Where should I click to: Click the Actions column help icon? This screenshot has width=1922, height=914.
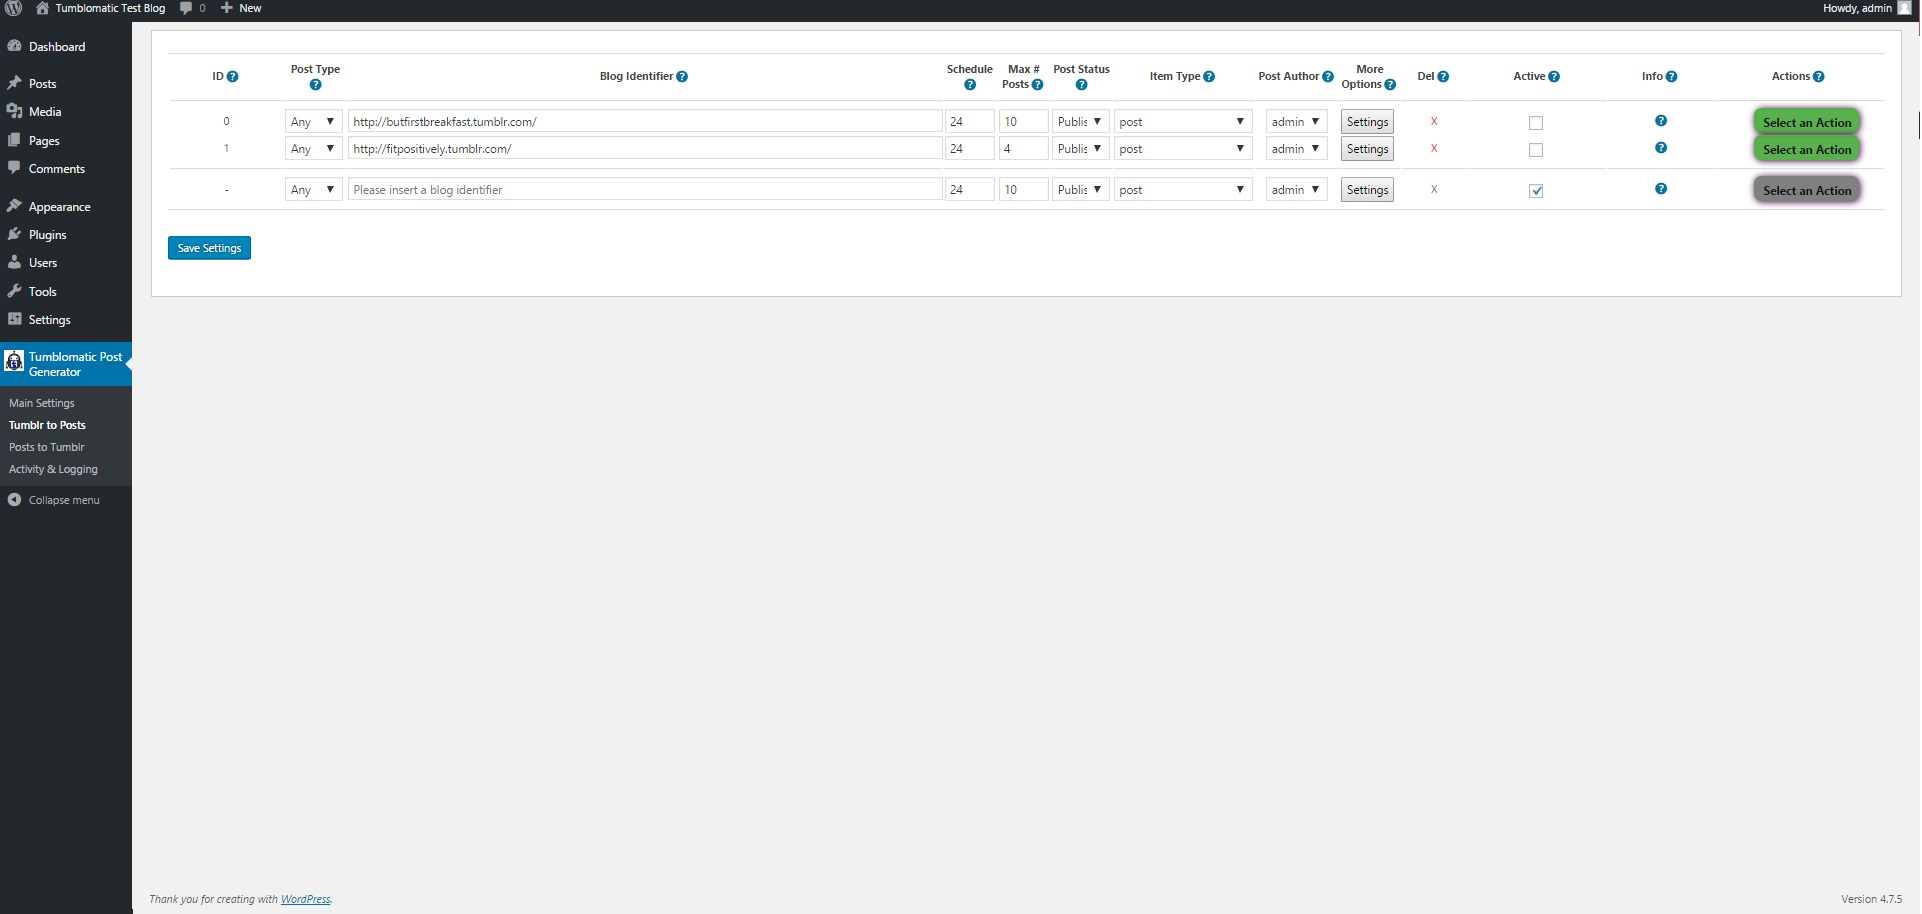tap(1819, 77)
